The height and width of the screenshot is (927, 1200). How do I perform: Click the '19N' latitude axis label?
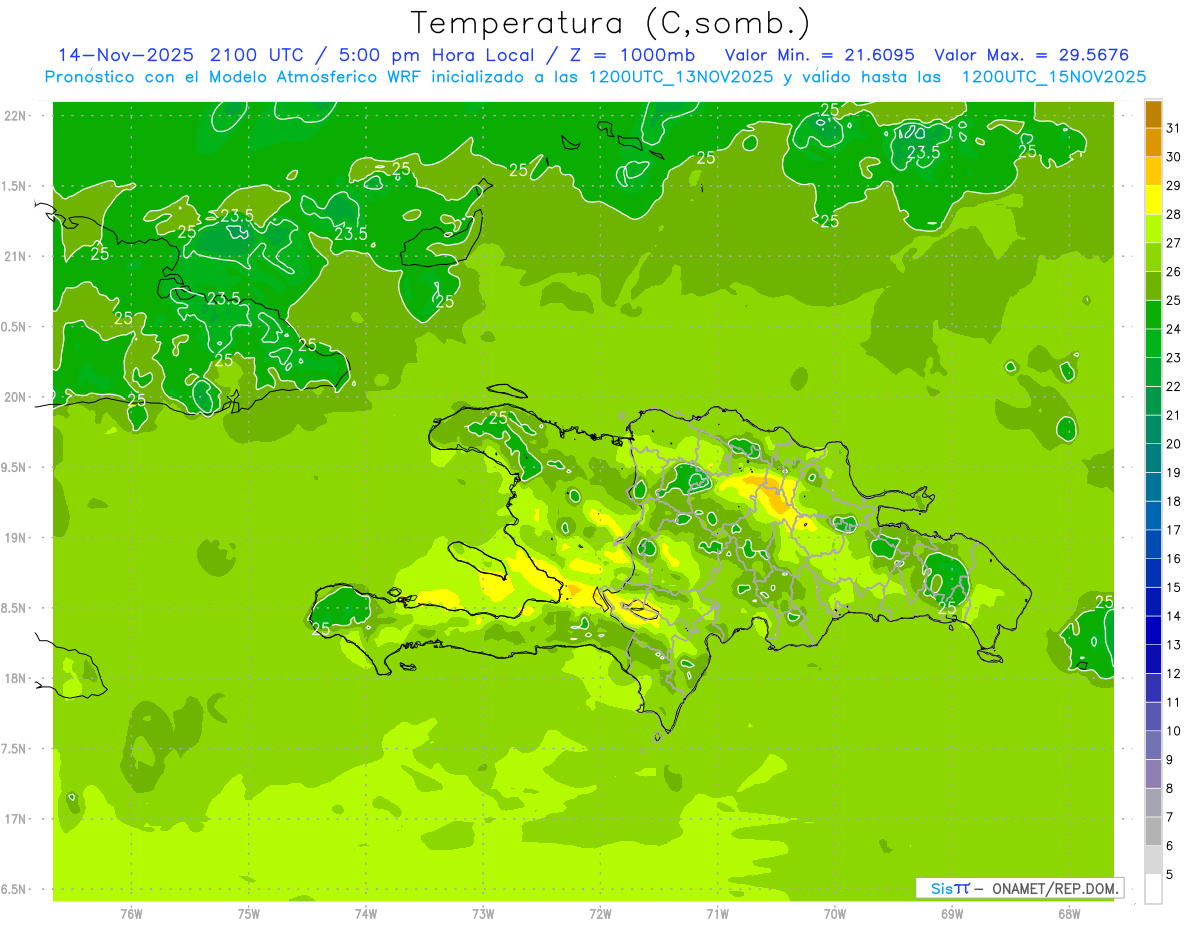click(x=16, y=537)
